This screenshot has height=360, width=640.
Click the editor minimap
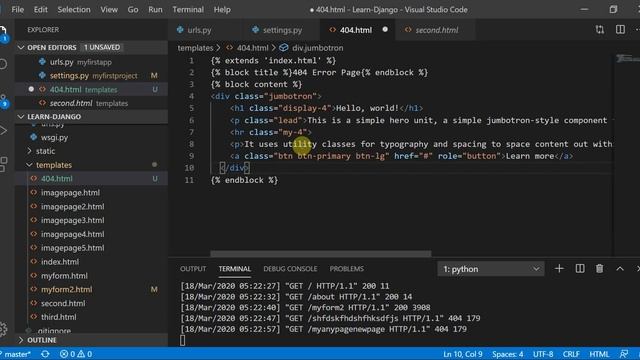pyautogui.click(x=627, y=59)
